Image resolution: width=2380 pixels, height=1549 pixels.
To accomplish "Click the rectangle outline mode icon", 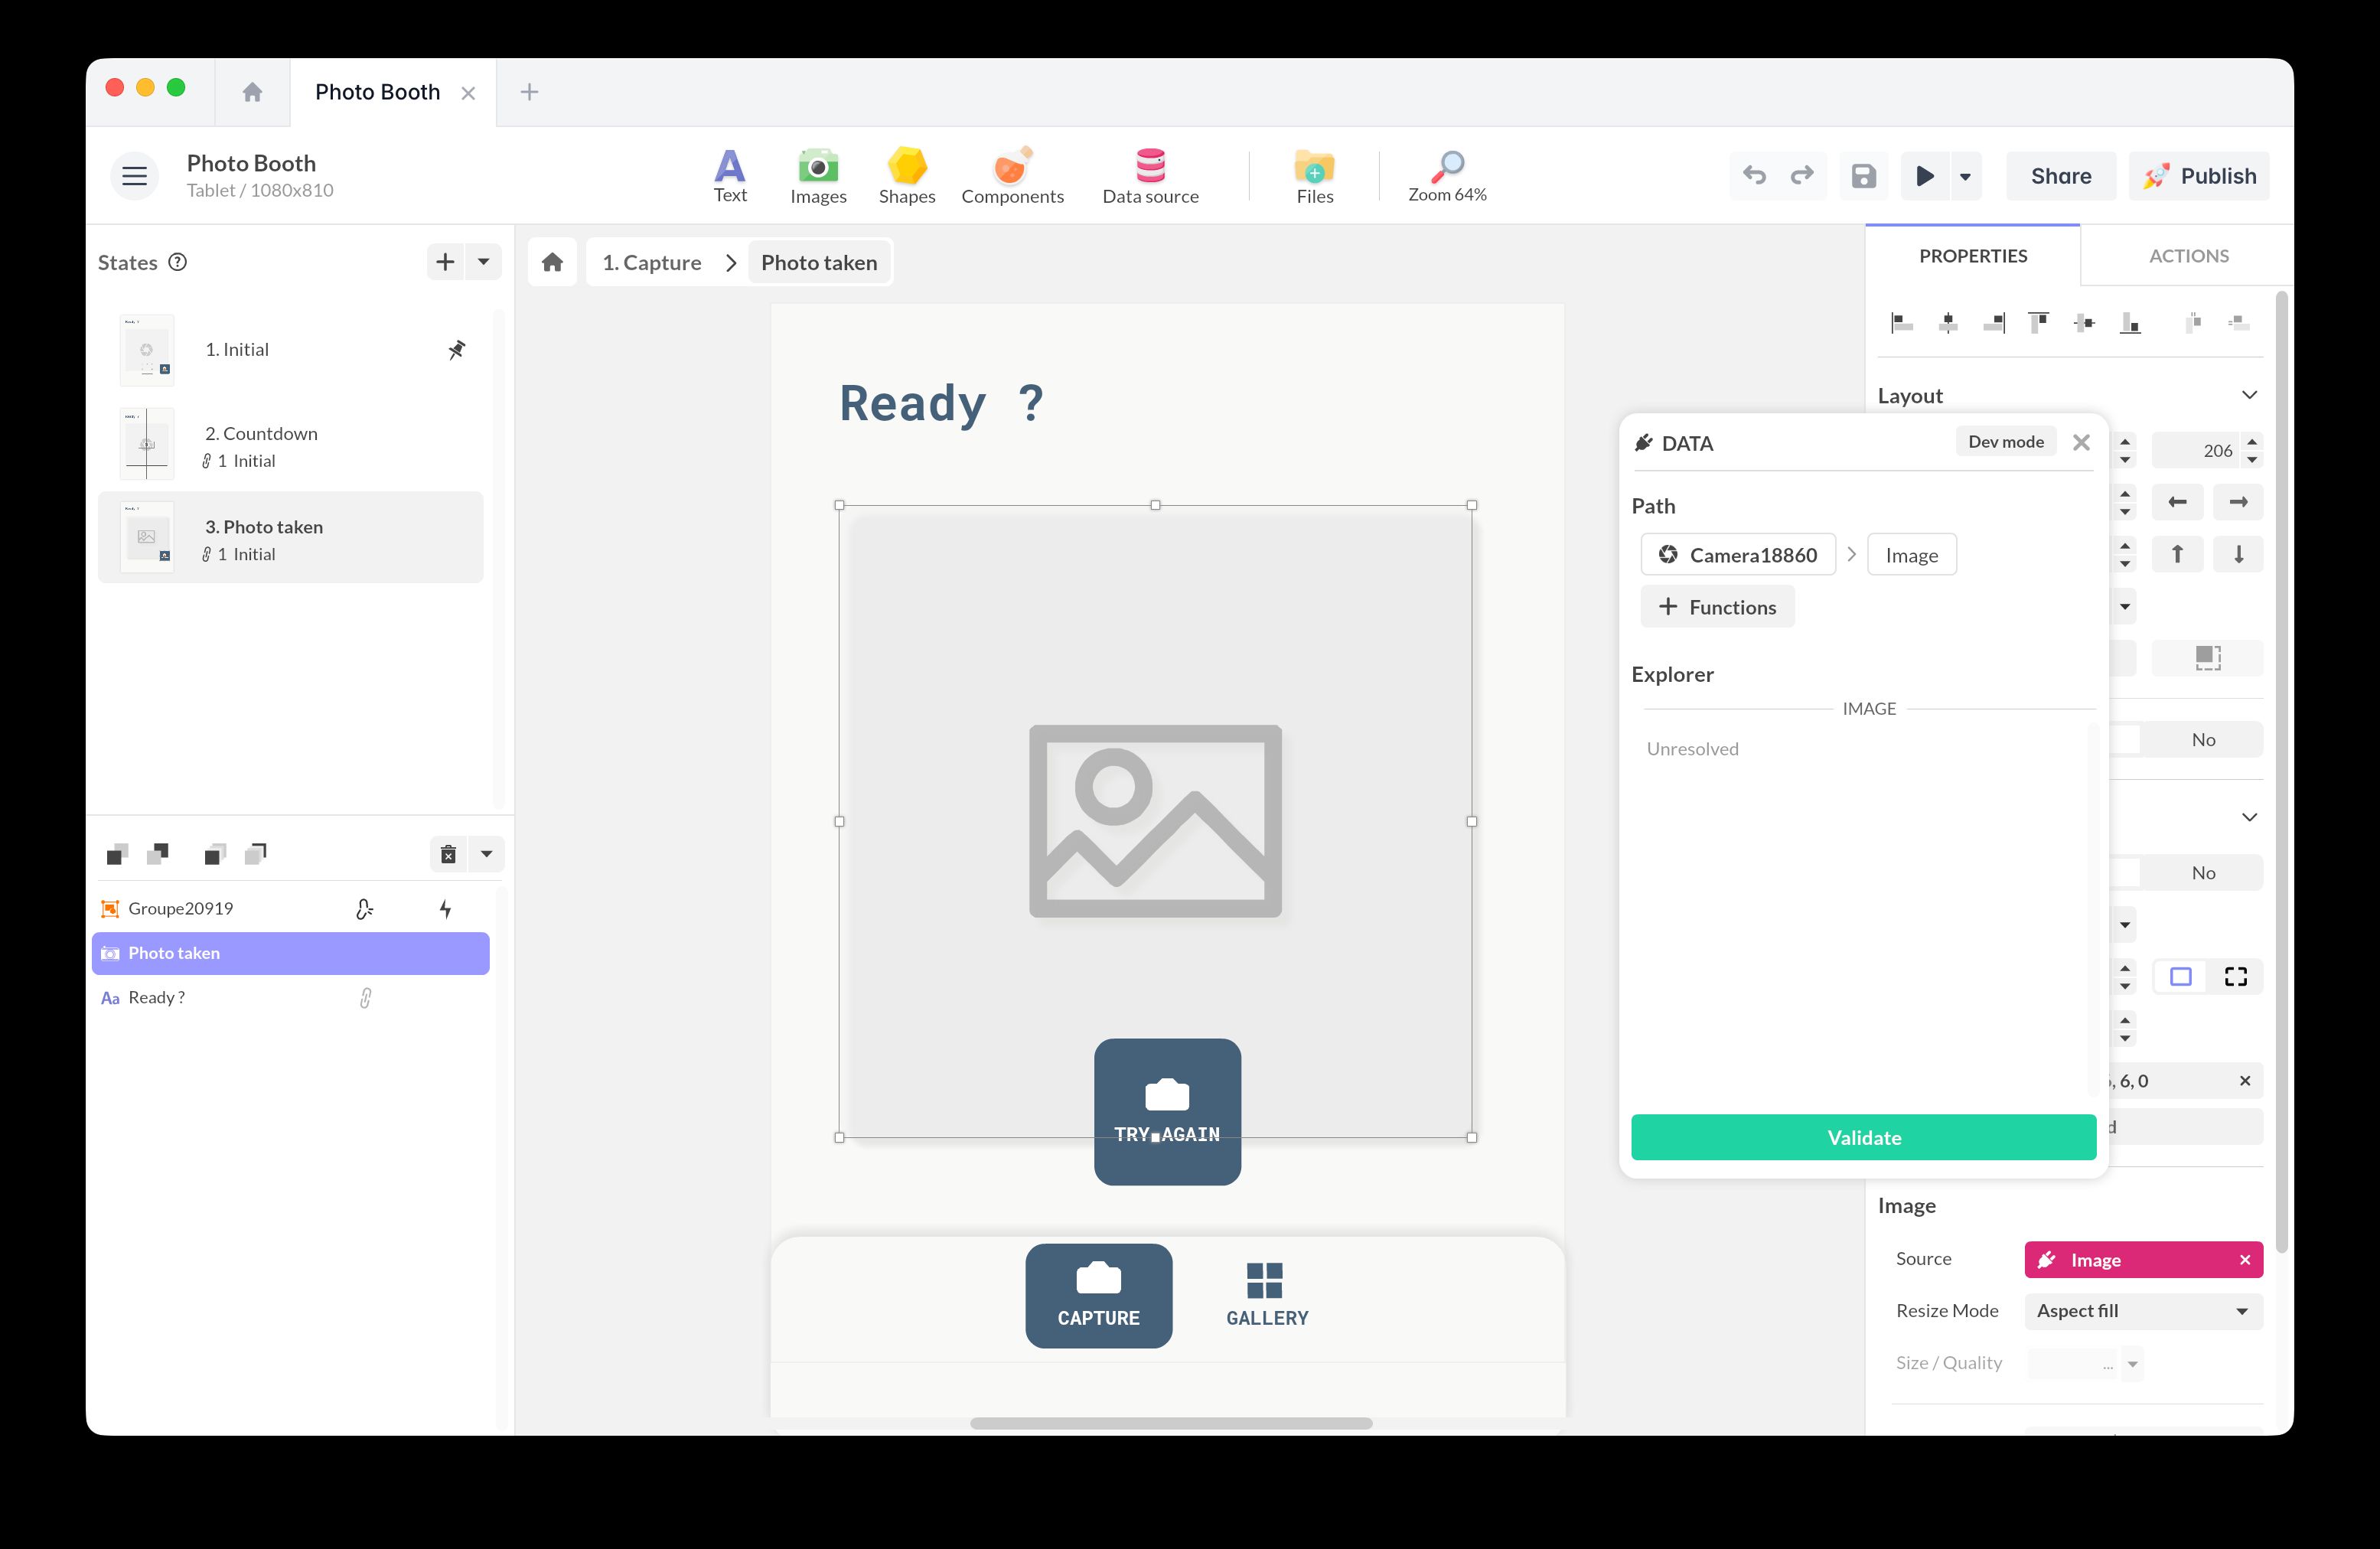I will point(2181,977).
